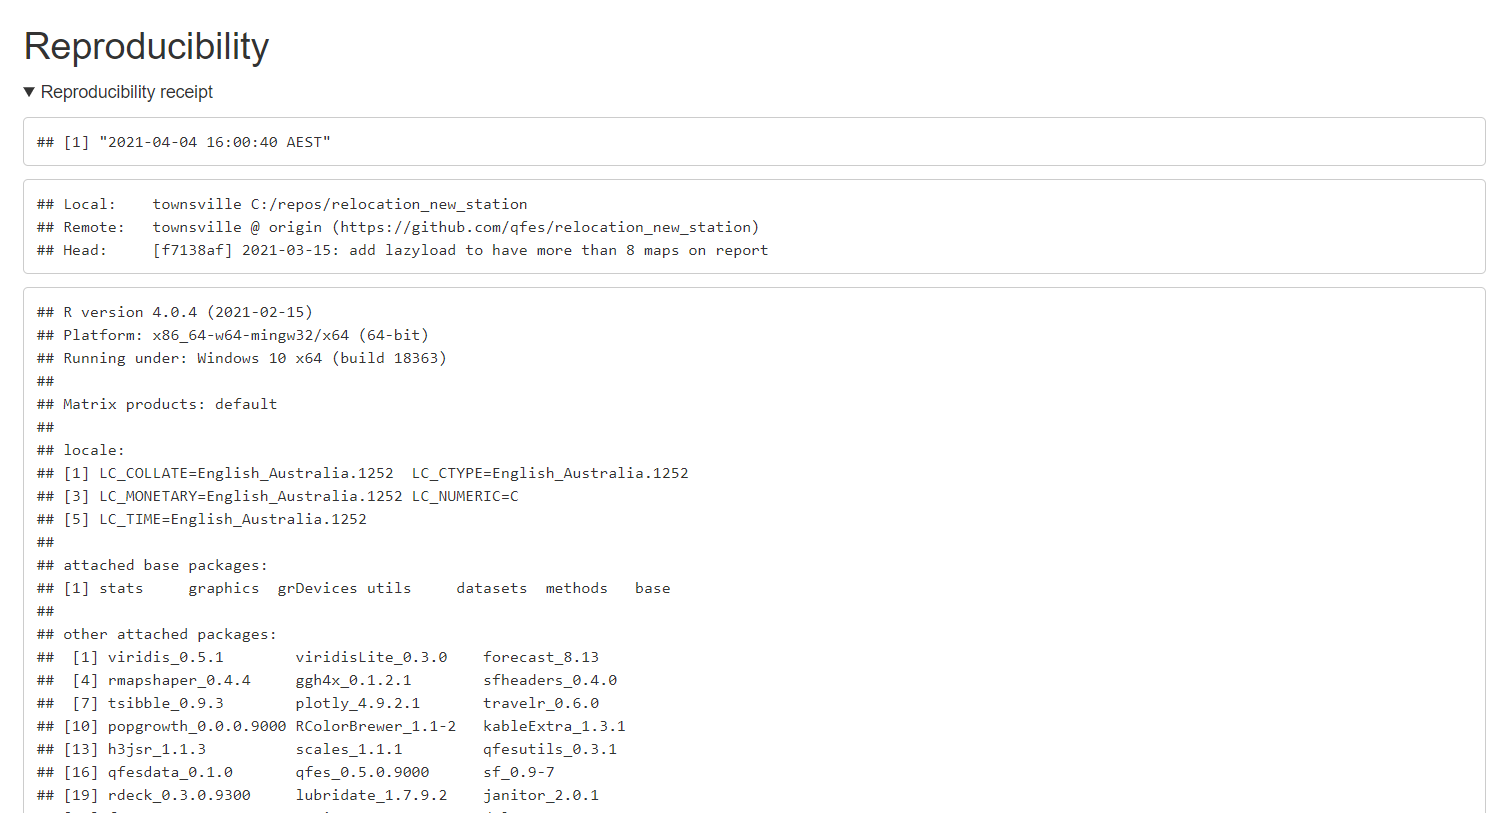Screen dimensions: 1506x813
Task: Select the Matrix products default line
Action: [x=155, y=403]
